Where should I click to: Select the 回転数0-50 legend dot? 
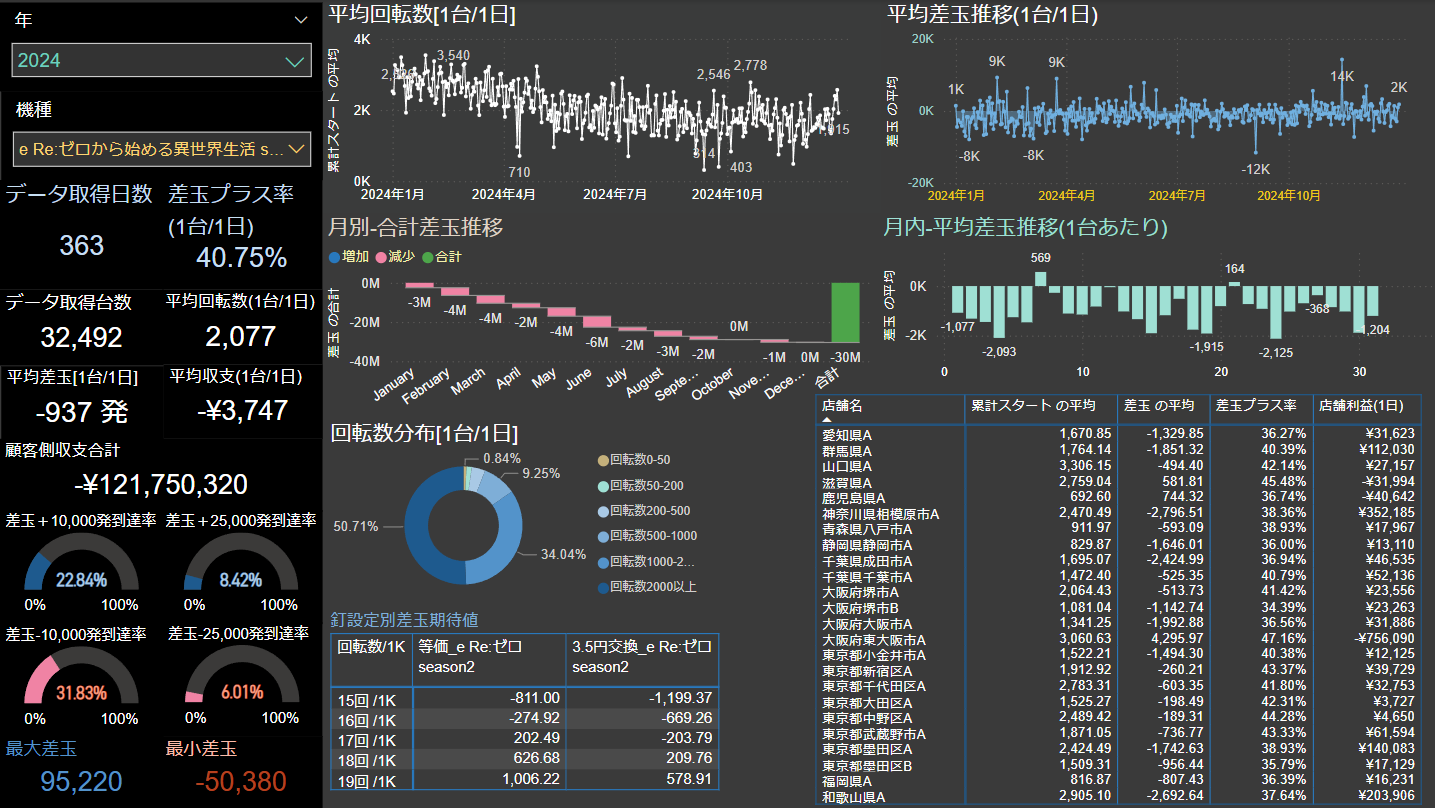[602, 460]
